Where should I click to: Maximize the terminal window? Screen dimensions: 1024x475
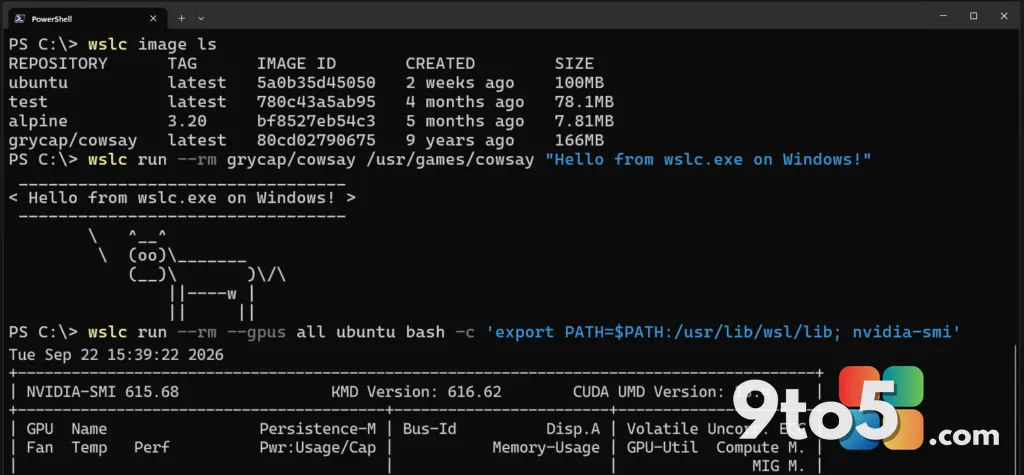click(974, 16)
